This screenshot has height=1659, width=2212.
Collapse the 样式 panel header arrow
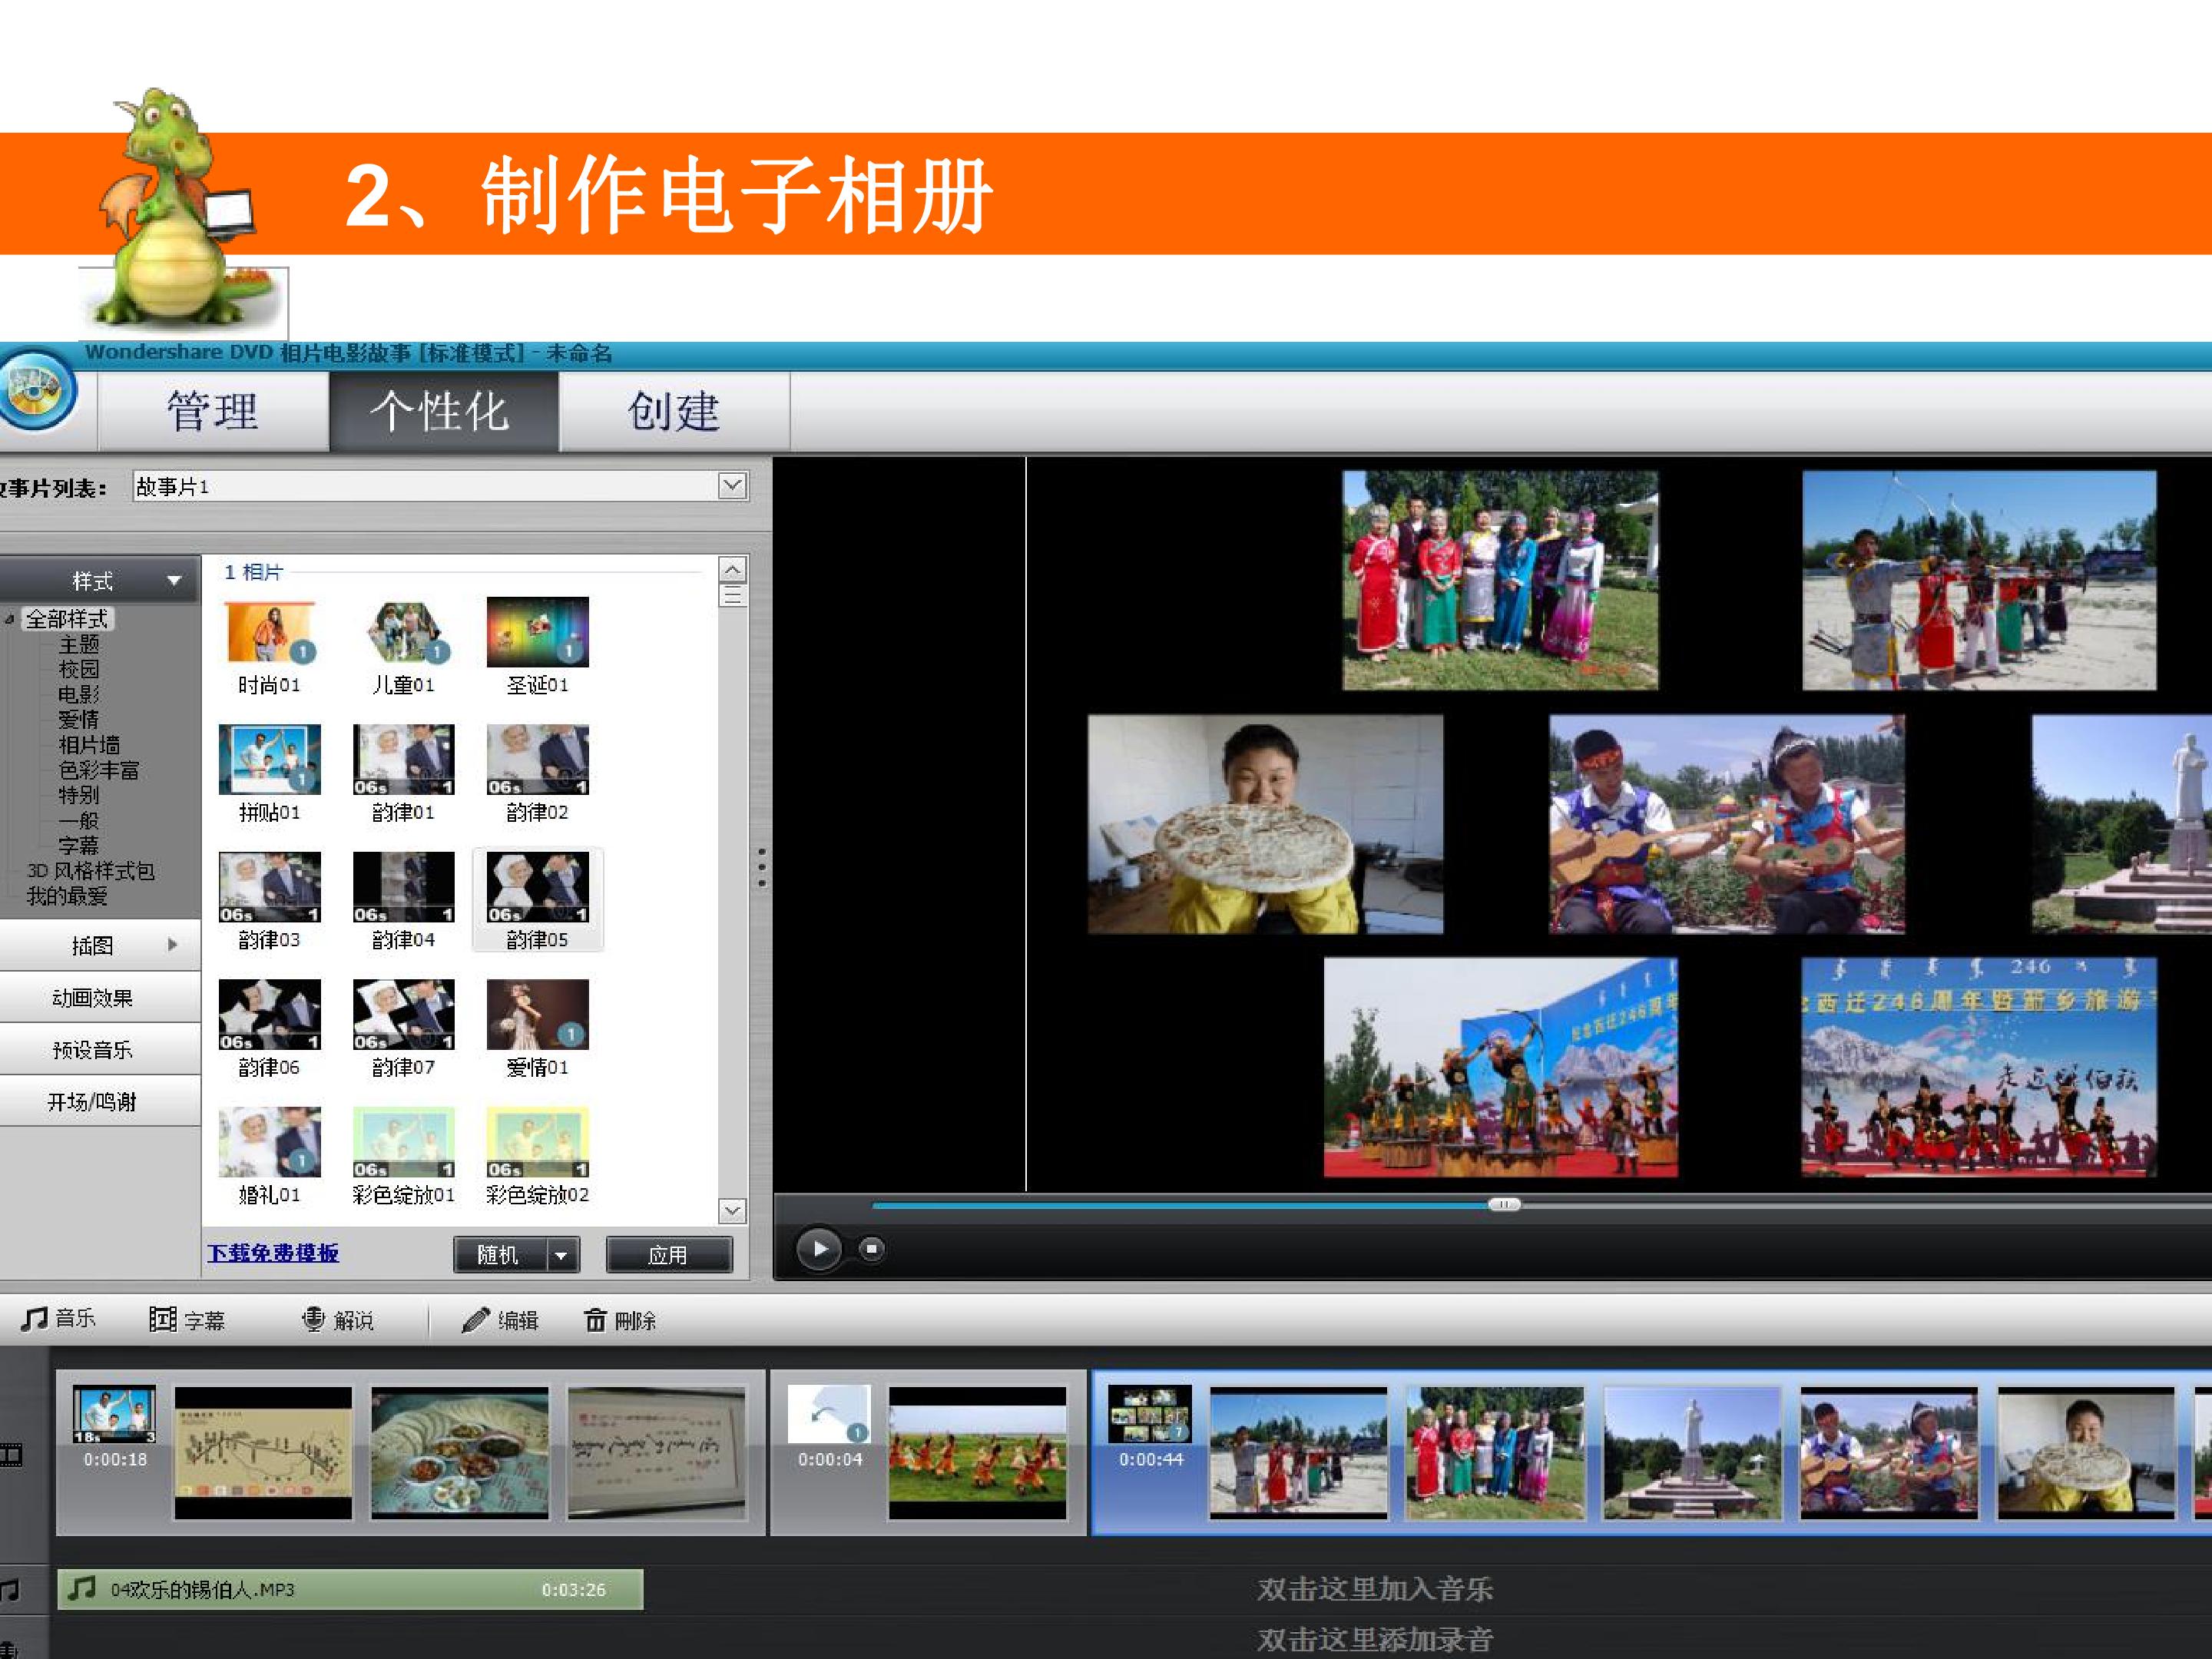point(174,581)
